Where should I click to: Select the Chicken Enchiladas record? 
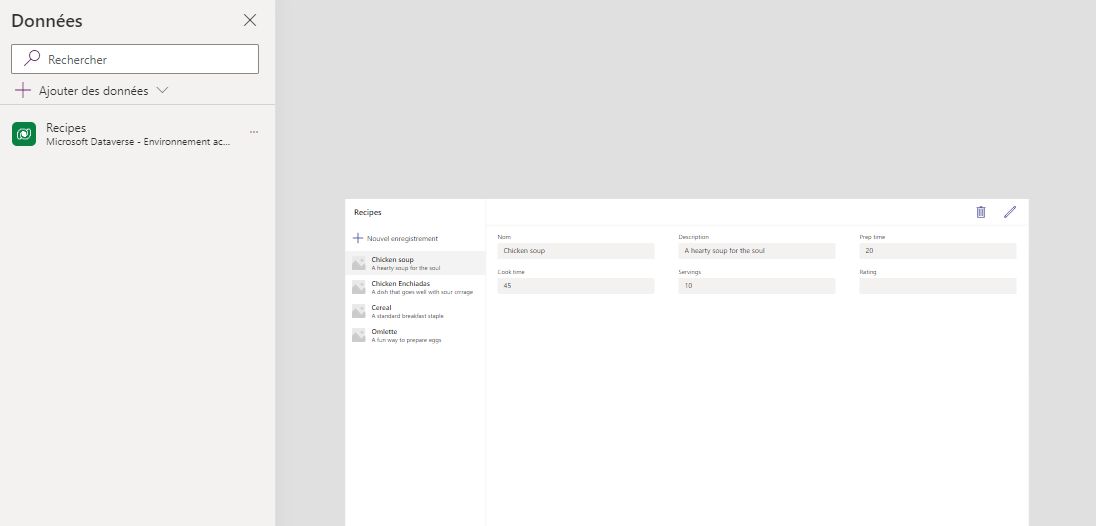coord(415,287)
